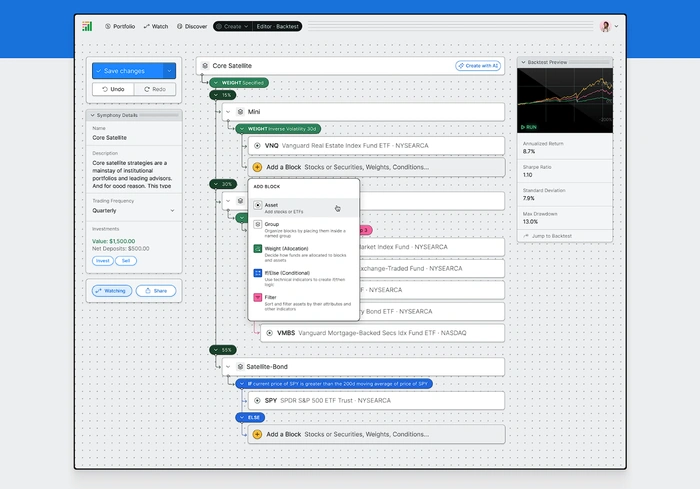
Task: Click the blue If/Else icon
Action: [258, 272]
